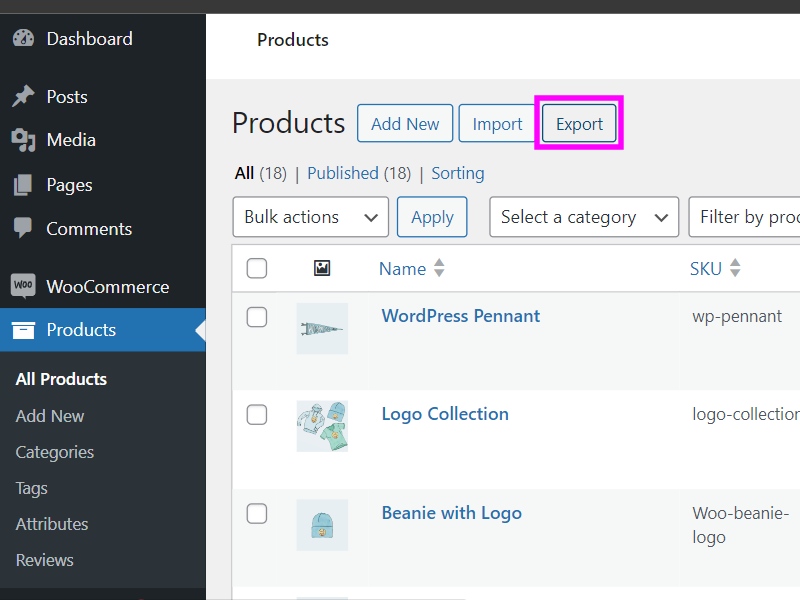Open the Bulk actions dropdown
800x600 pixels.
coord(310,217)
